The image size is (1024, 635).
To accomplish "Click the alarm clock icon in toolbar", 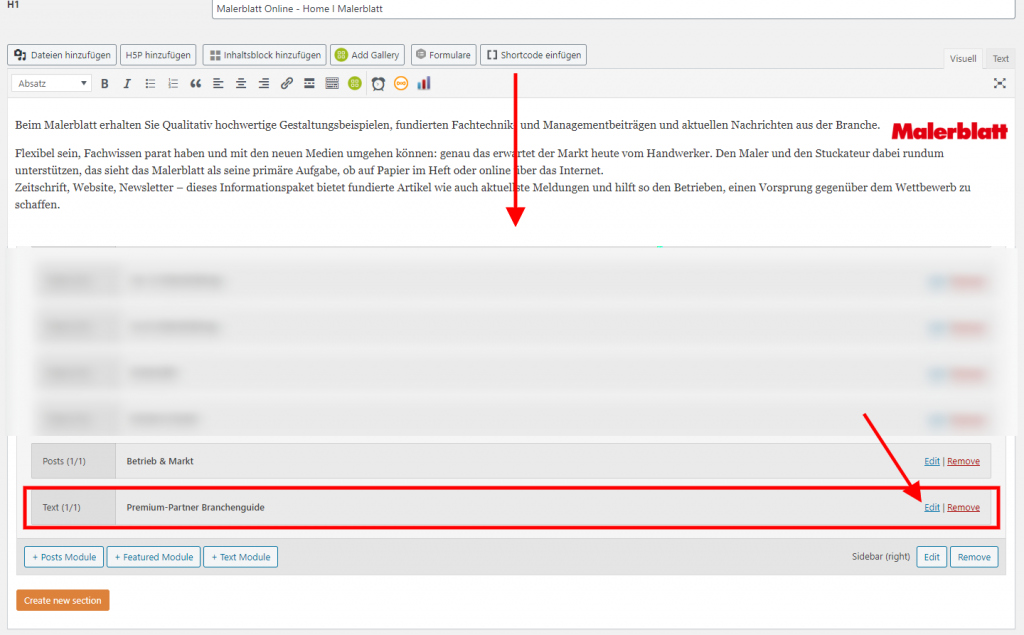I will coord(378,84).
